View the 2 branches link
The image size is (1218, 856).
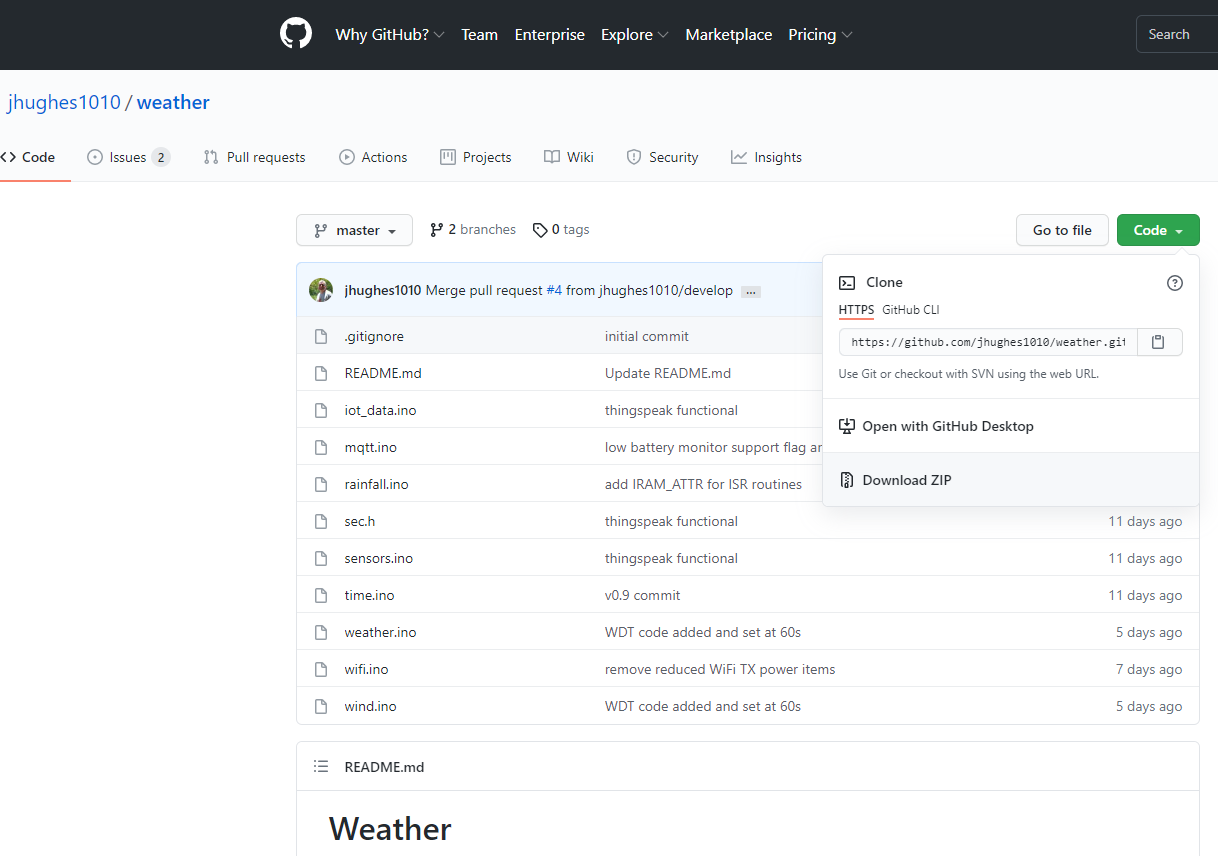coord(473,230)
